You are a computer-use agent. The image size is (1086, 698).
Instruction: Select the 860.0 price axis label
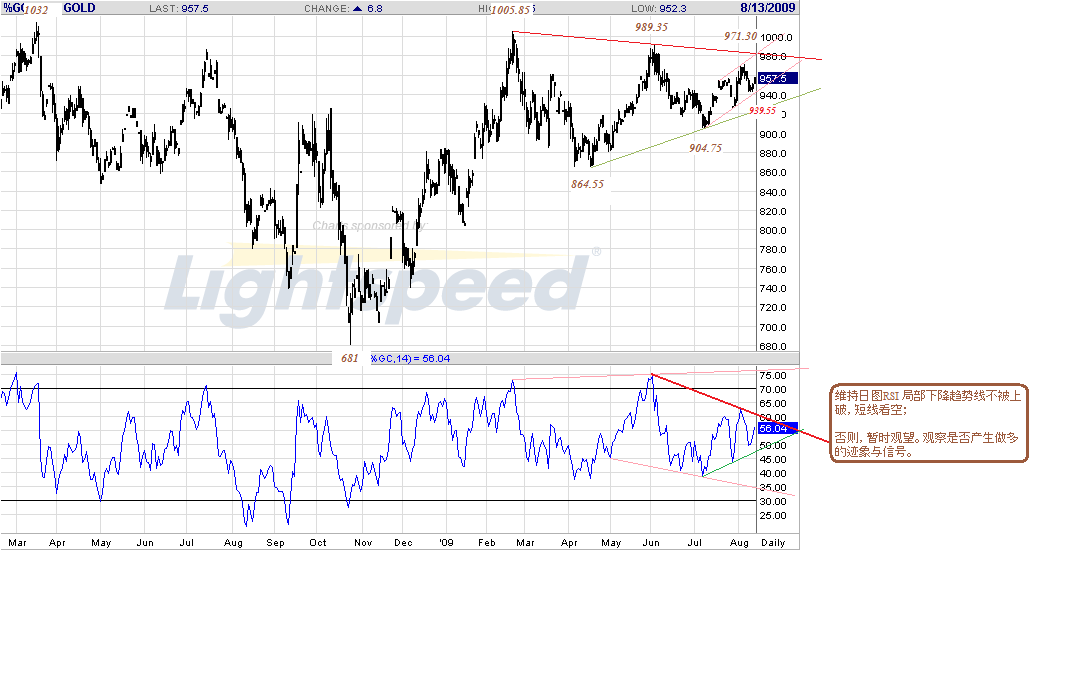[x=773, y=172]
